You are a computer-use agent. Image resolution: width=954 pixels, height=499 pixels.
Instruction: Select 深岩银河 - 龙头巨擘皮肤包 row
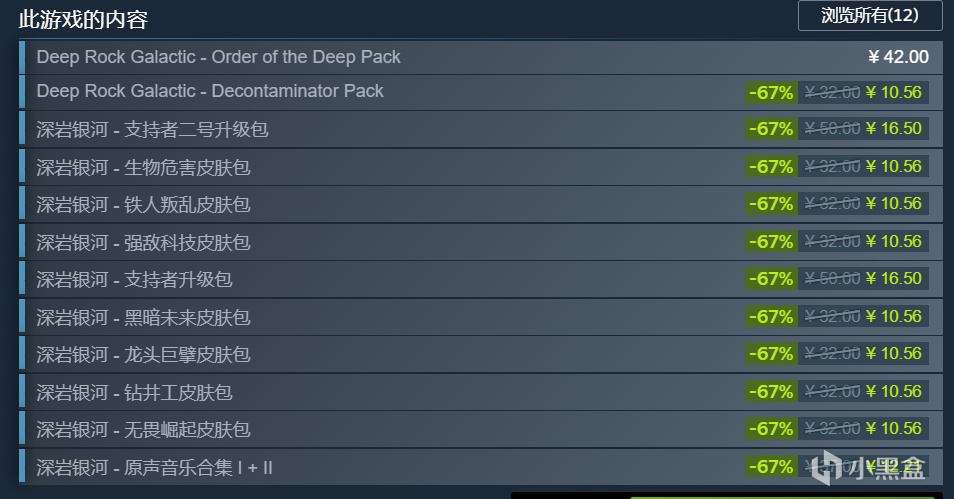pyautogui.click(x=481, y=354)
